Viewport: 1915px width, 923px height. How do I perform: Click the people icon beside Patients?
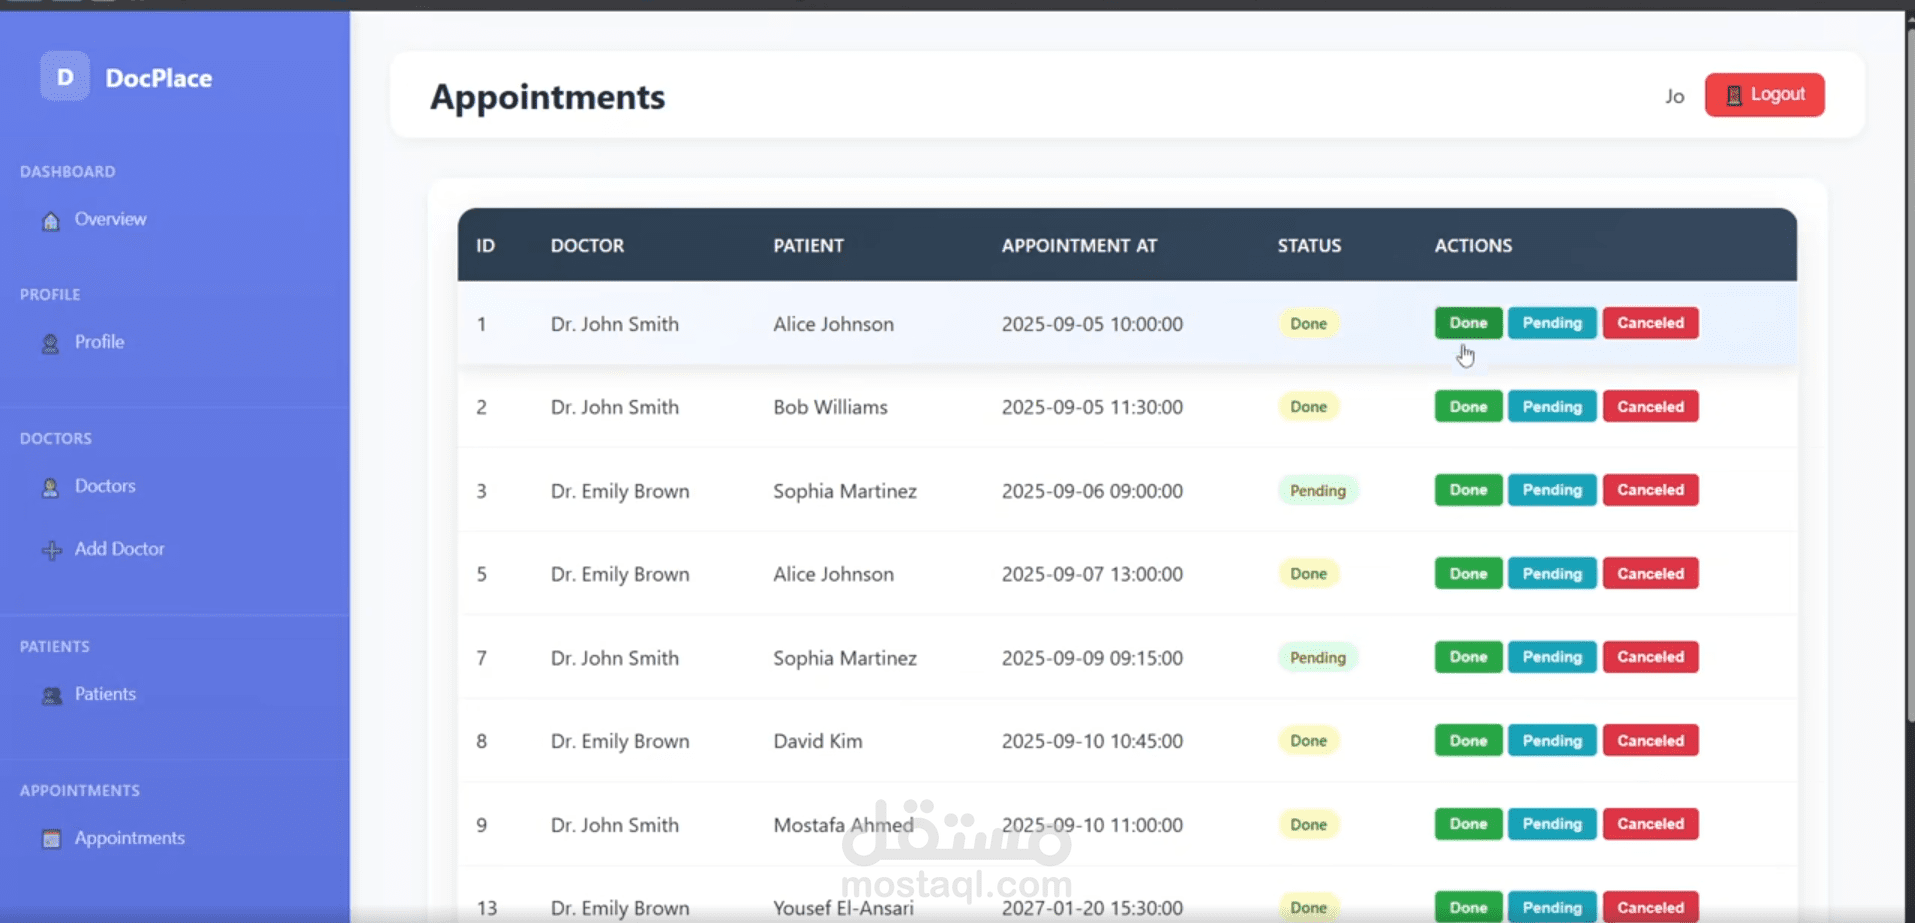pos(51,695)
